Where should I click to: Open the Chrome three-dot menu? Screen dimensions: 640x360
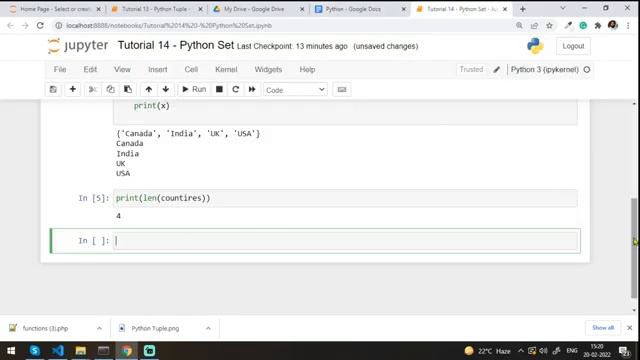628,25
